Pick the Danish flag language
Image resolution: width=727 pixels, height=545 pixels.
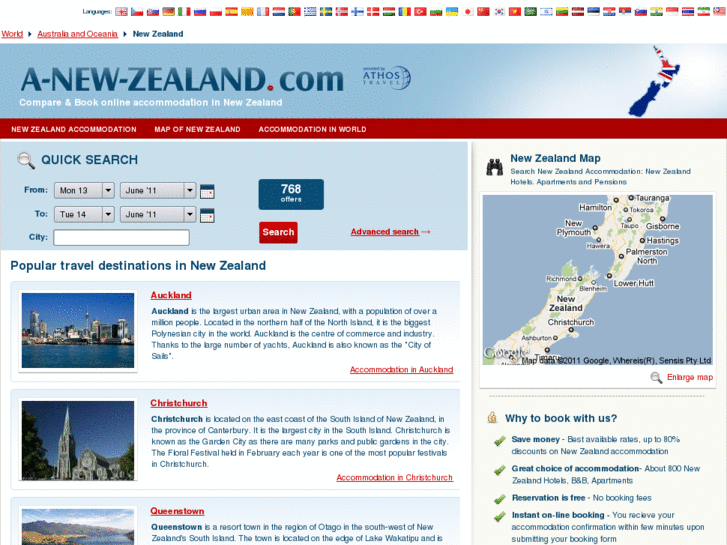pos(373,12)
